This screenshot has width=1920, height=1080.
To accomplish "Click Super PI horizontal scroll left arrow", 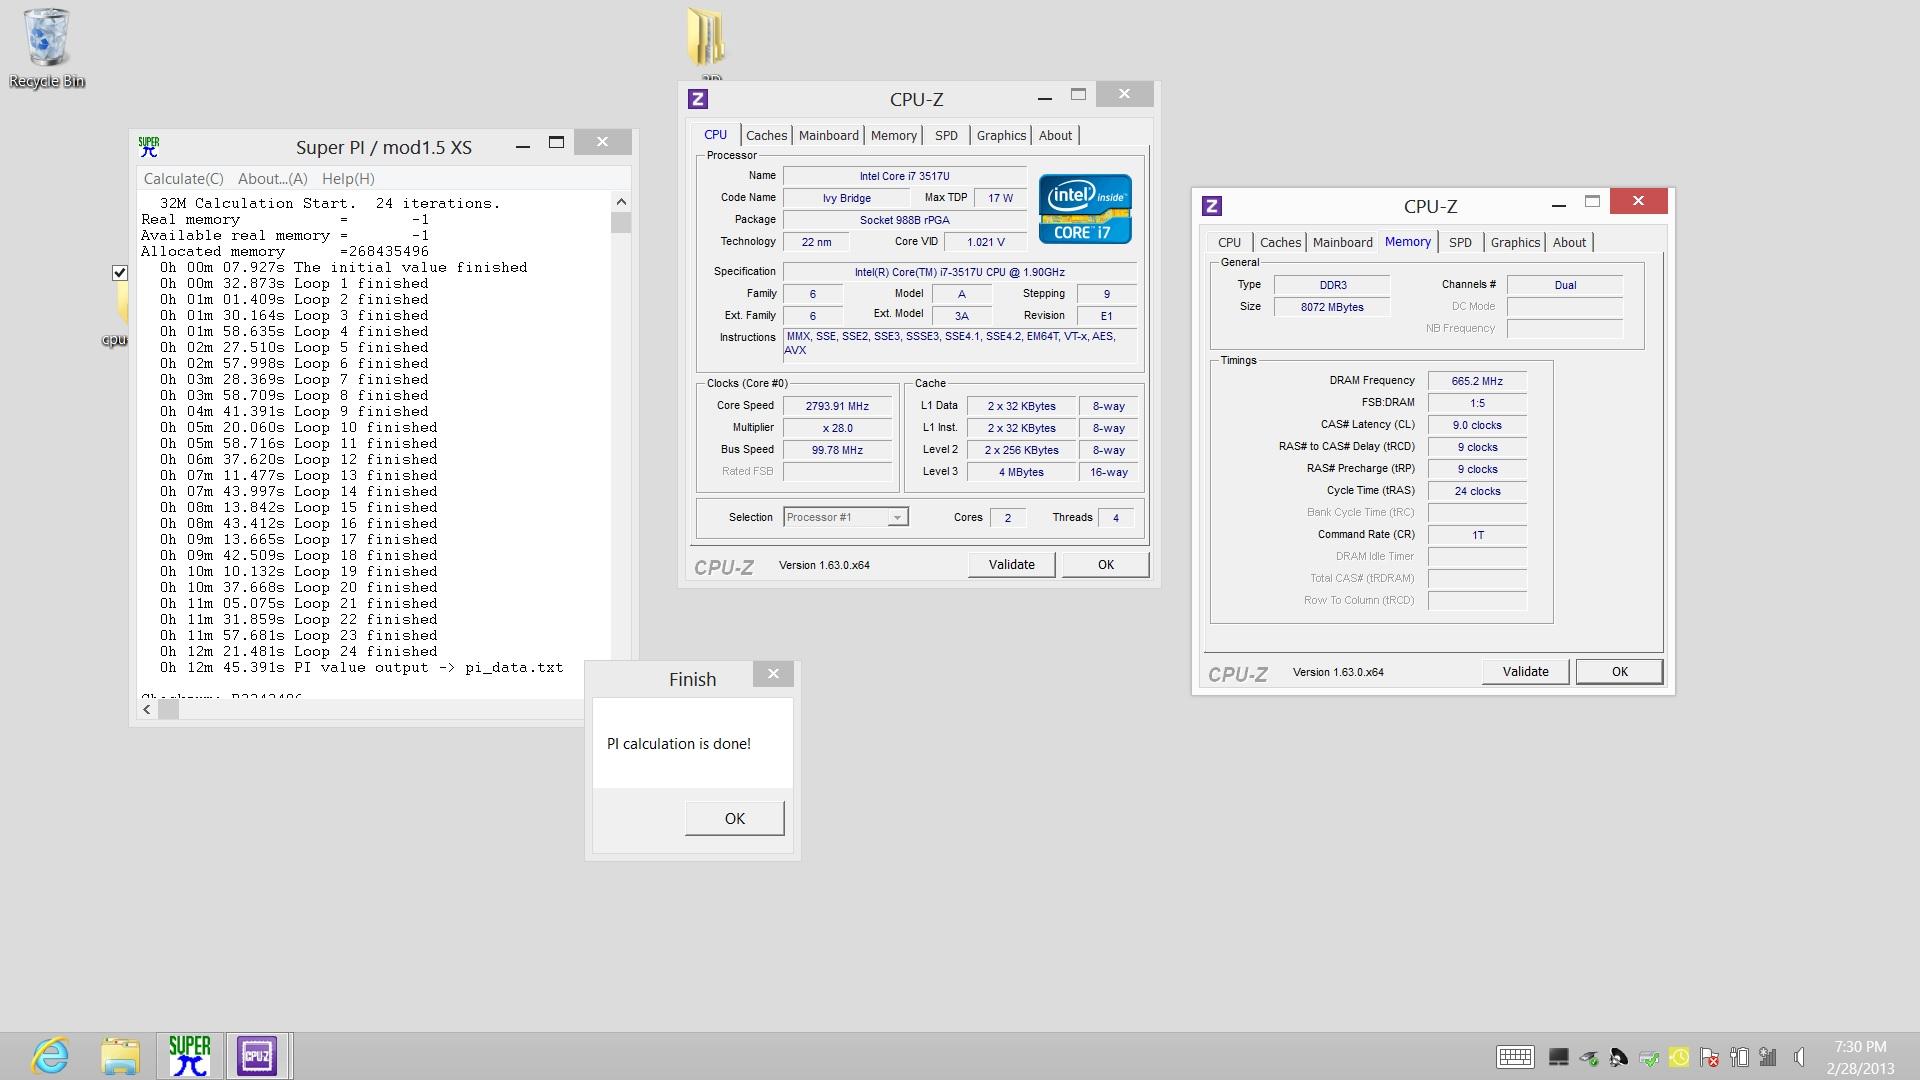I will pos(147,709).
